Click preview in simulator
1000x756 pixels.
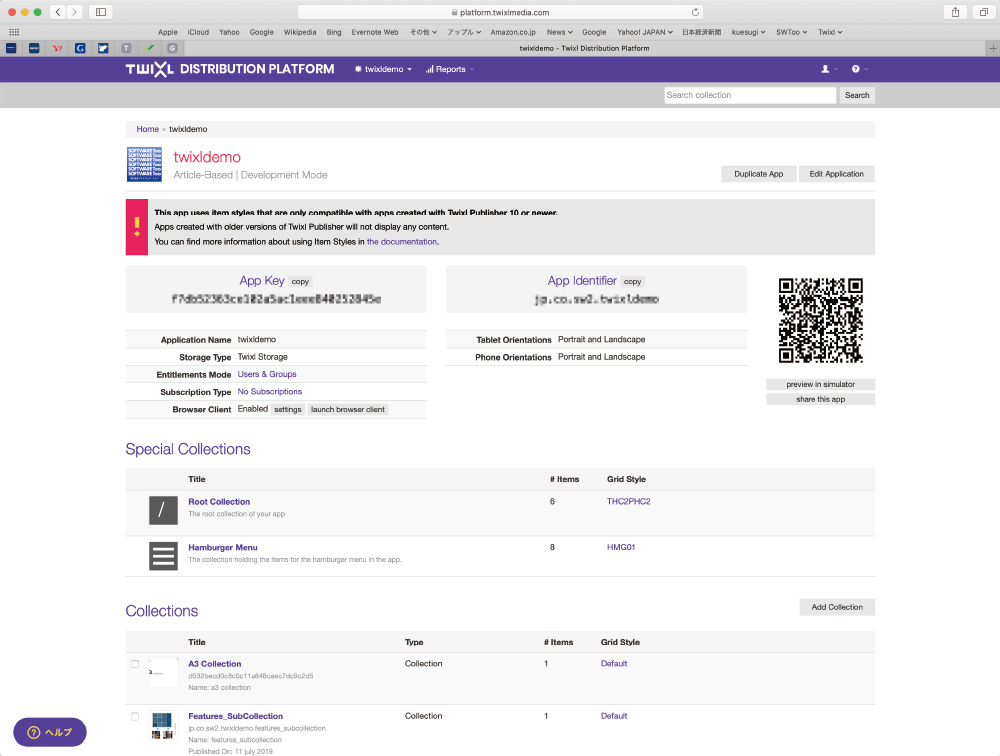(820, 384)
